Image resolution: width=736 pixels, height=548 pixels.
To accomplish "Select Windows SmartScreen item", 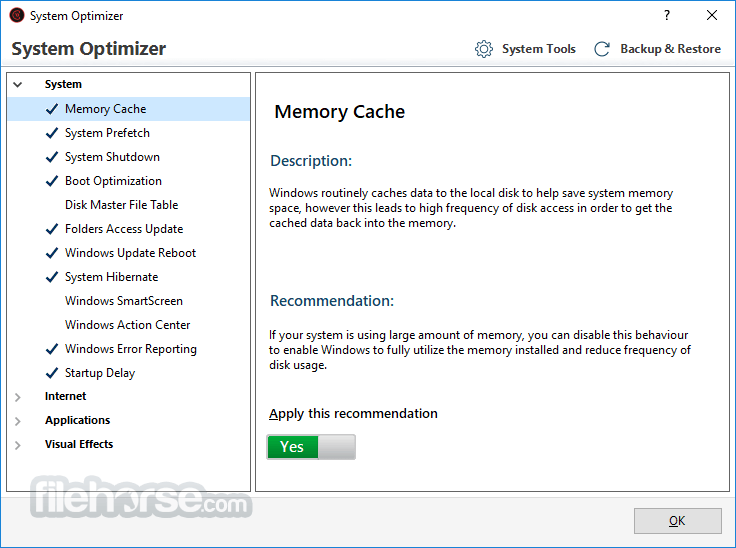I will [124, 301].
